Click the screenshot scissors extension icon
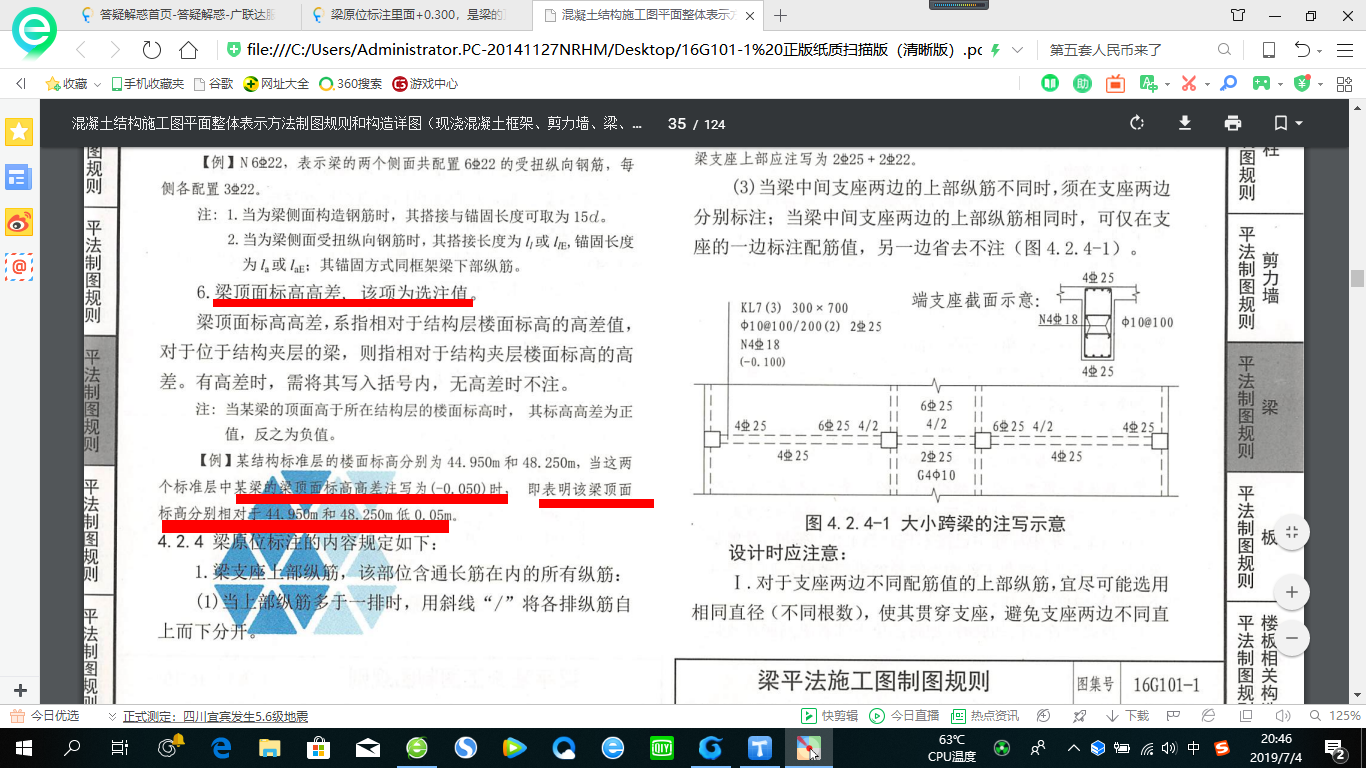The width and height of the screenshot is (1366, 768). pyautogui.click(x=1188, y=84)
